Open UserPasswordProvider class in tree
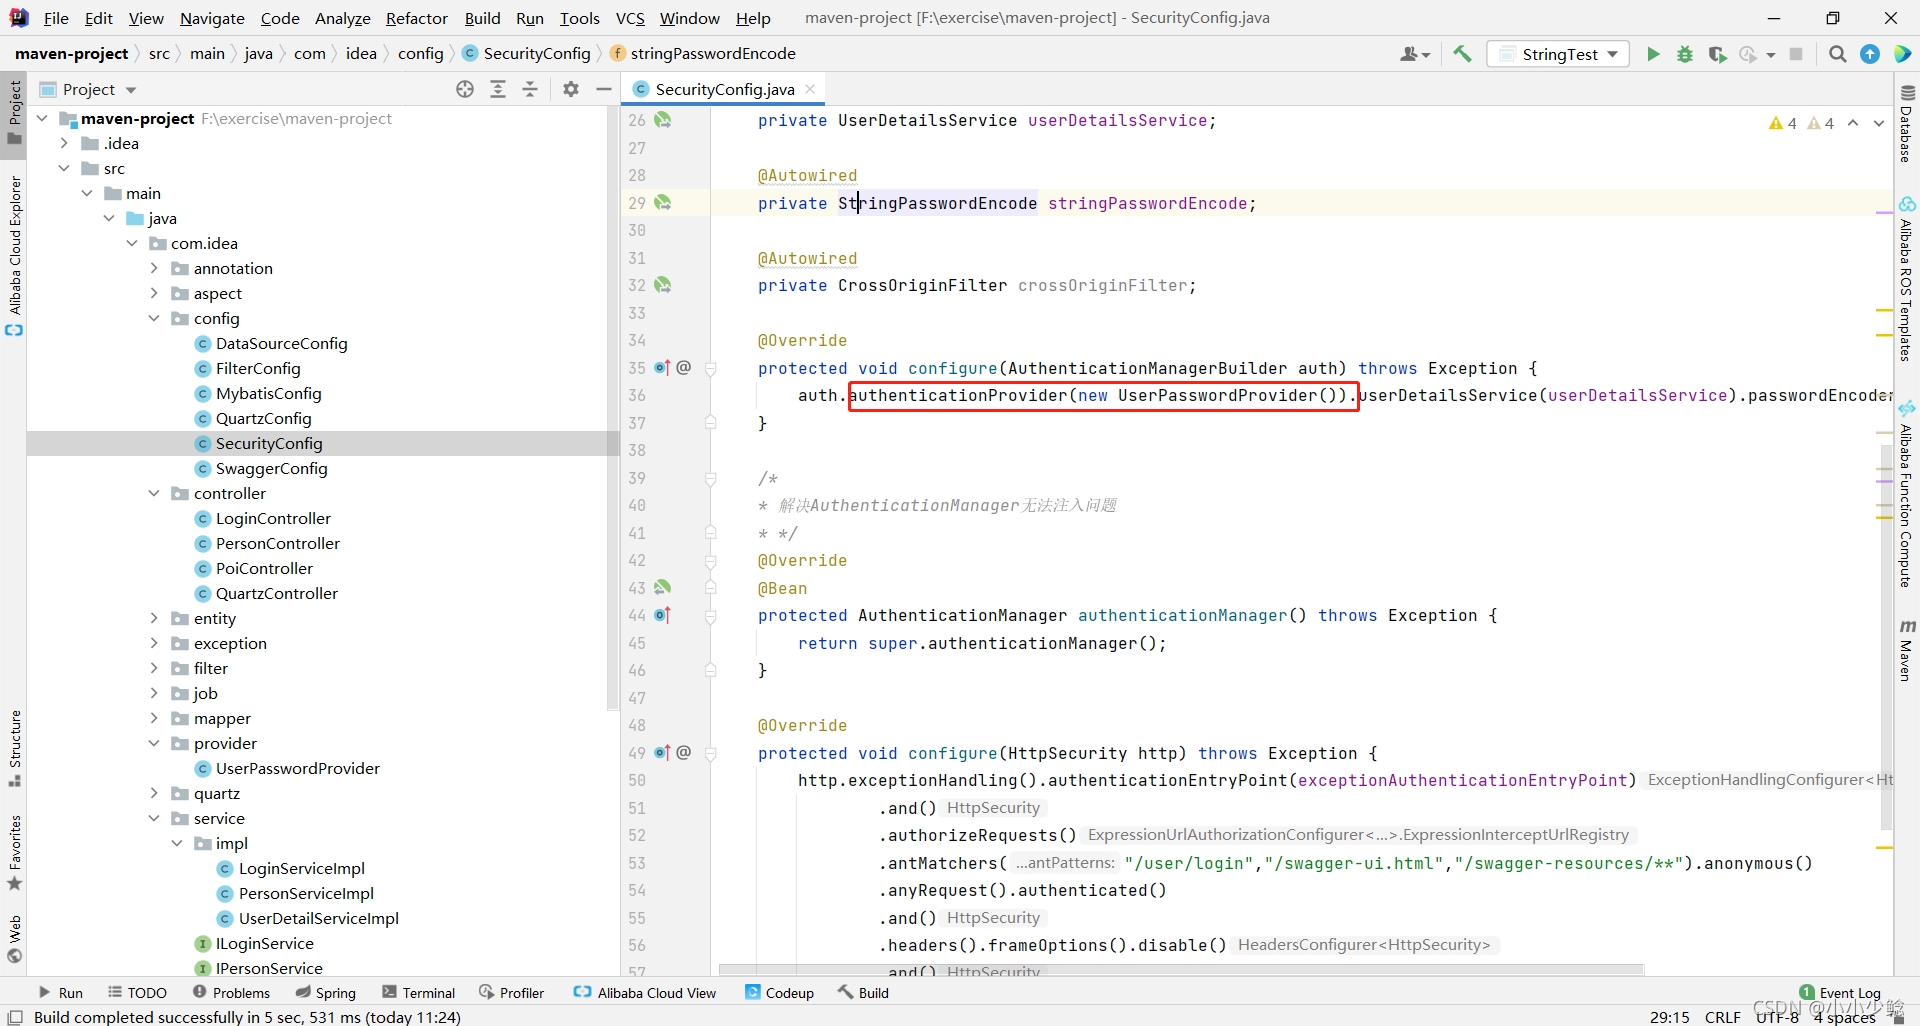The width and height of the screenshot is (1920, 1026). coord(297,768)
